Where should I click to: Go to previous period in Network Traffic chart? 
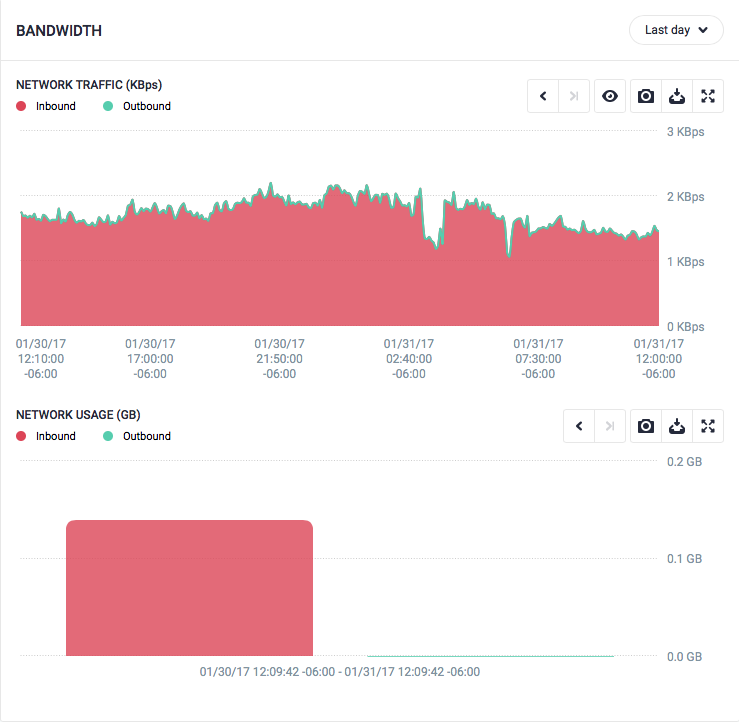pos(543,96)
